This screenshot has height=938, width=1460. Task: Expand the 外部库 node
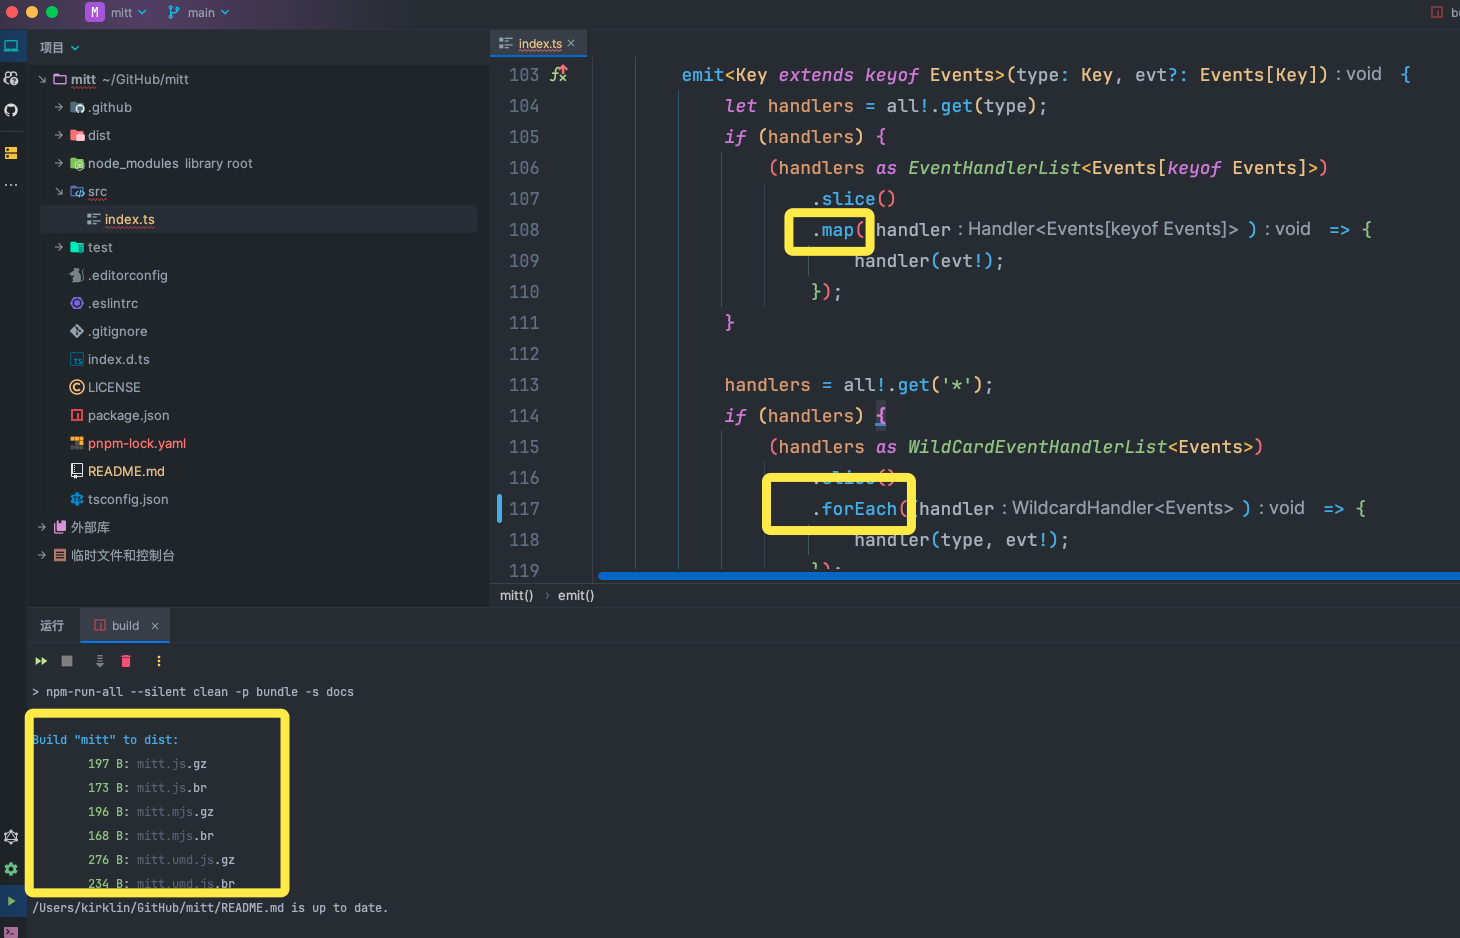click(x=42, y=527)
